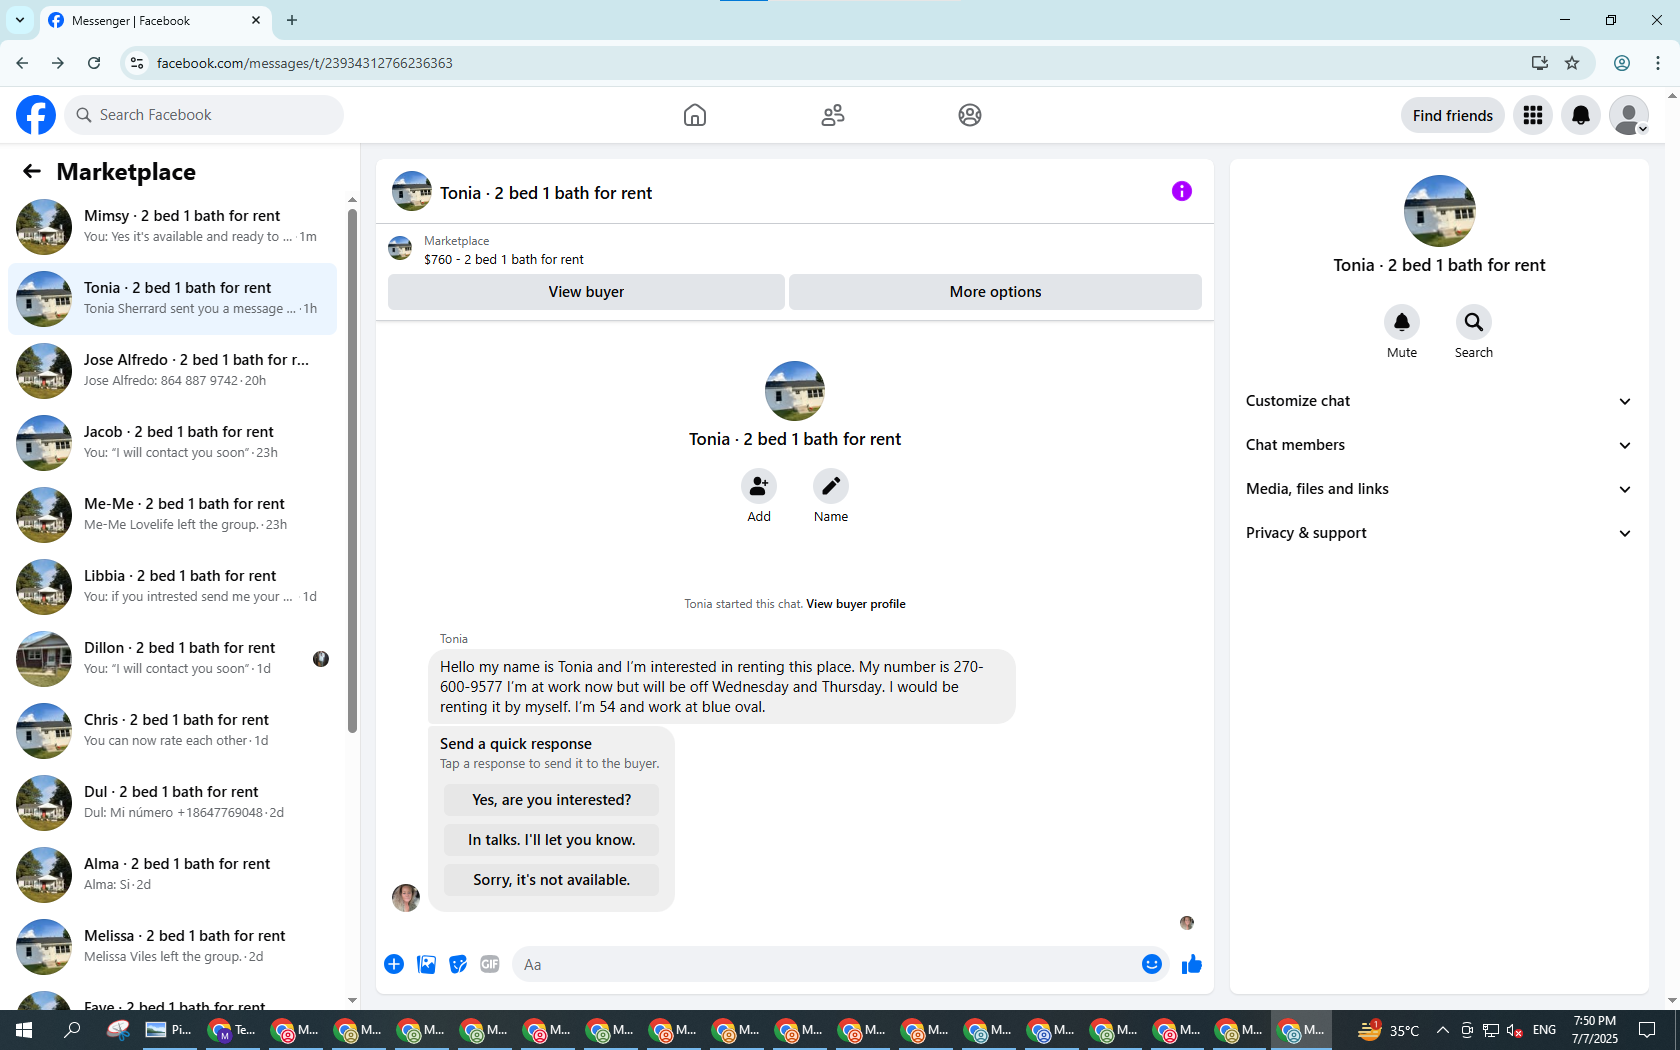
Task: Open Windows taskbar search
Action: pos(72,1030)
